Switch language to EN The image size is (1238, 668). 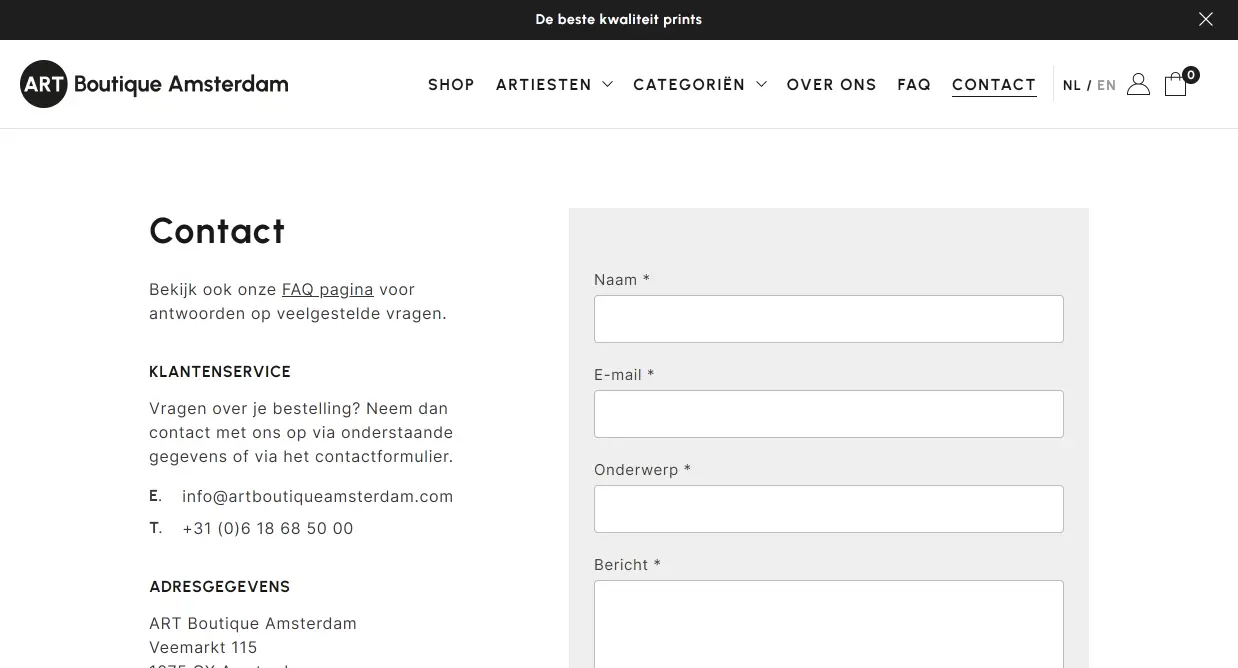tap(1106, 85)
